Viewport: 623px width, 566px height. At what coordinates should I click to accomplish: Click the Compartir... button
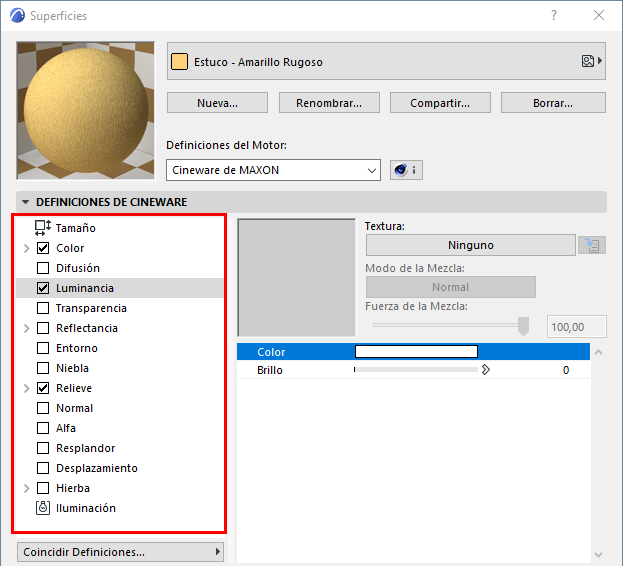[x=440, y=103]
